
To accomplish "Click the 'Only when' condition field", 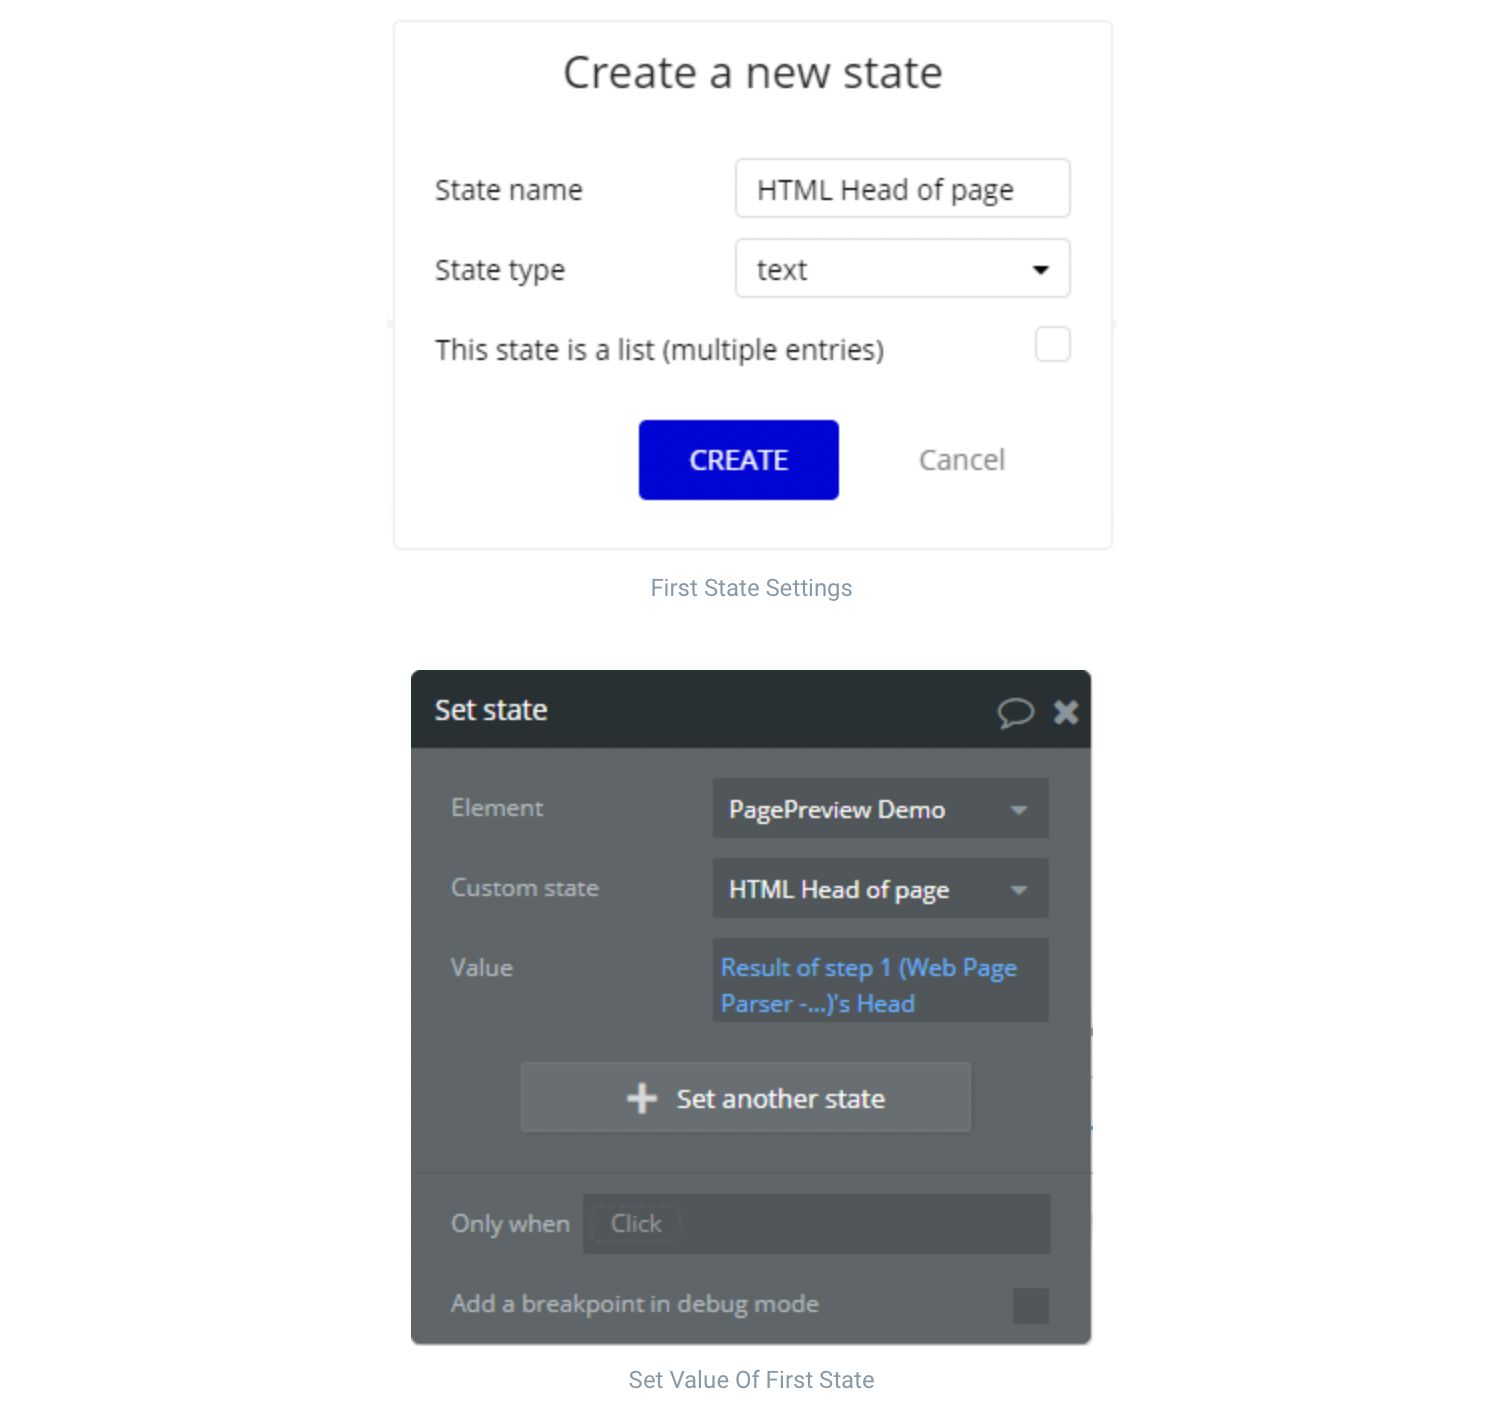I will point(817,1224).
